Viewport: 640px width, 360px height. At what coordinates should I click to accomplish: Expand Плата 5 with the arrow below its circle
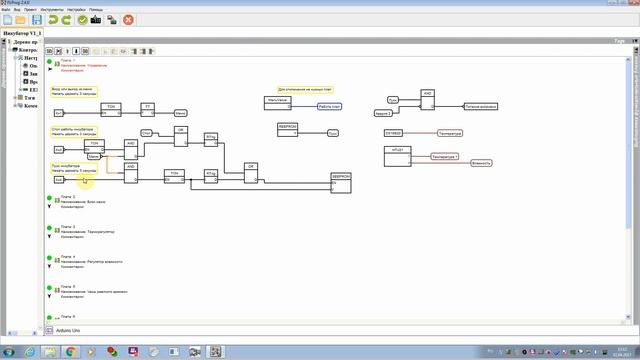pos(49,296)
